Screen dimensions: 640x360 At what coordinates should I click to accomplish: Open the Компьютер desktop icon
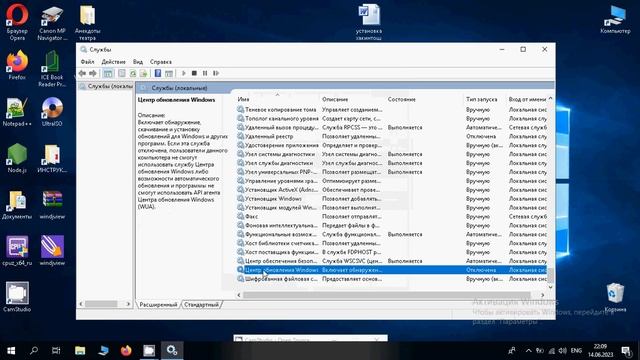pyautogui.click(x=615, y=19)
